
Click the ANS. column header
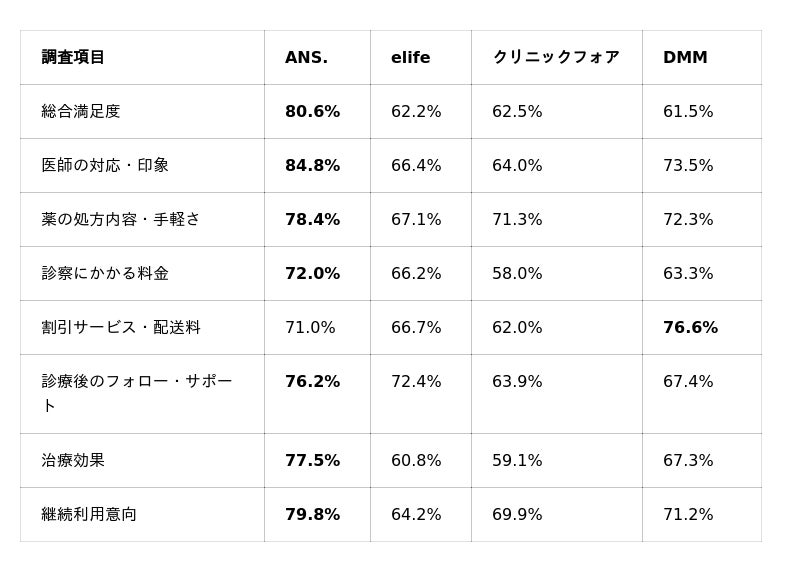[x=306, y=57]
